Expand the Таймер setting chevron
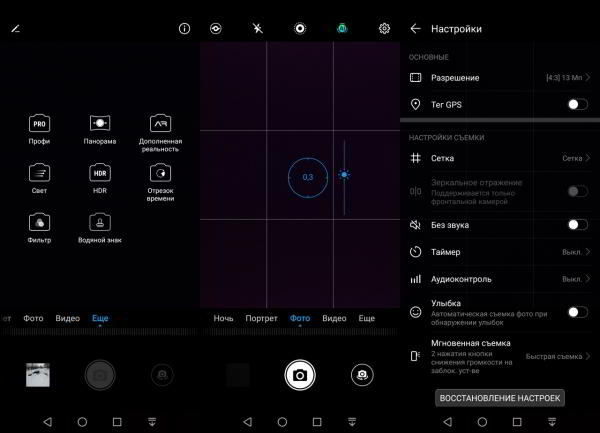Viewport: 600px width, 433px height. click(588, 252)
